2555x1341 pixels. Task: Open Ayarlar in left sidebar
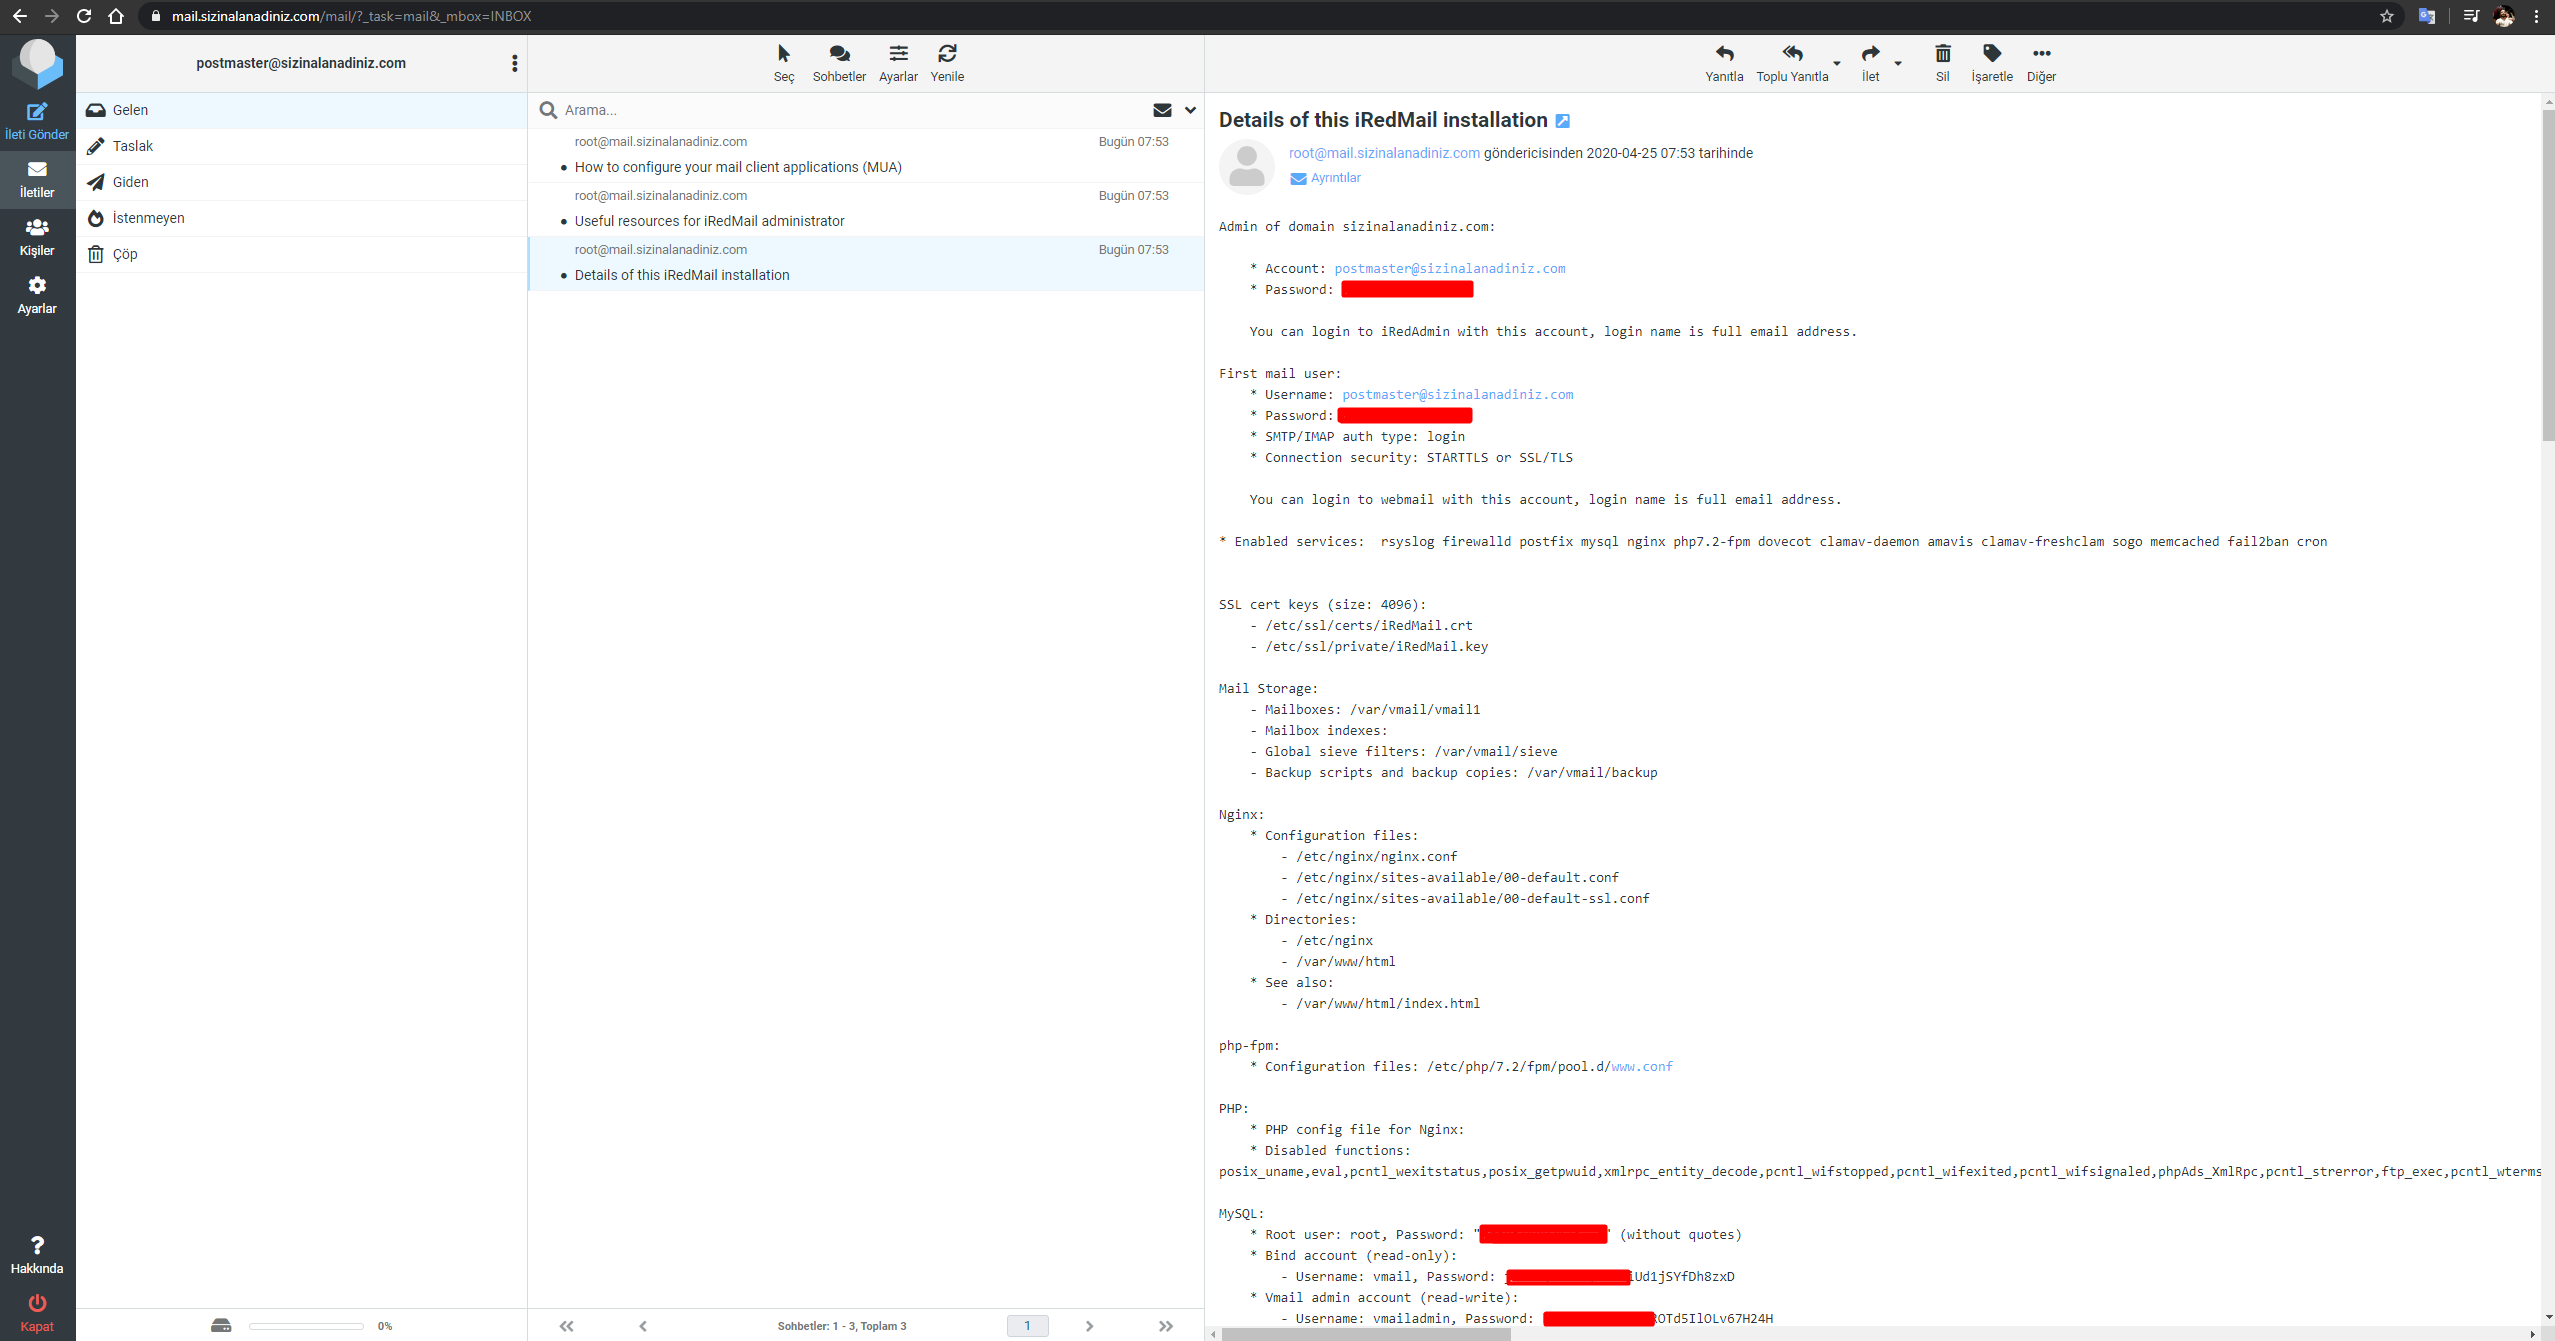point(37,295)
